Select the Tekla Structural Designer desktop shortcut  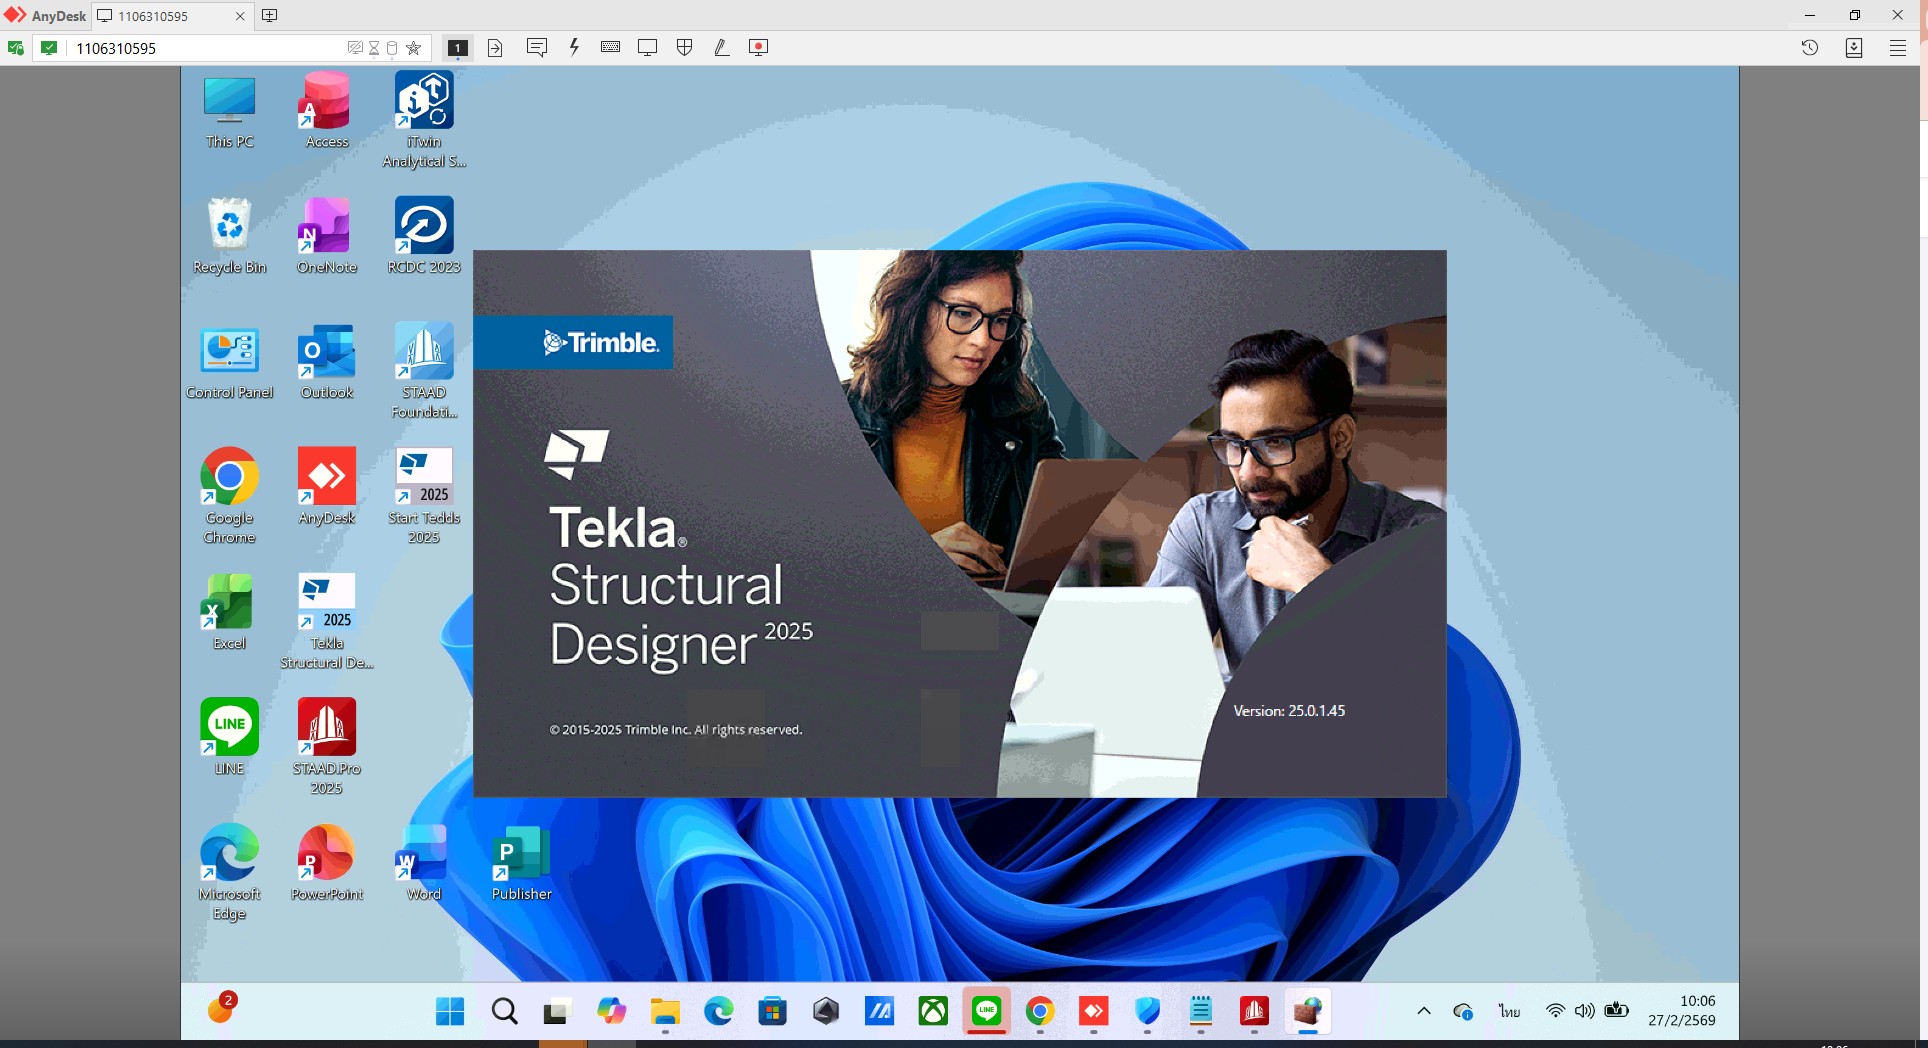point(327,621)
